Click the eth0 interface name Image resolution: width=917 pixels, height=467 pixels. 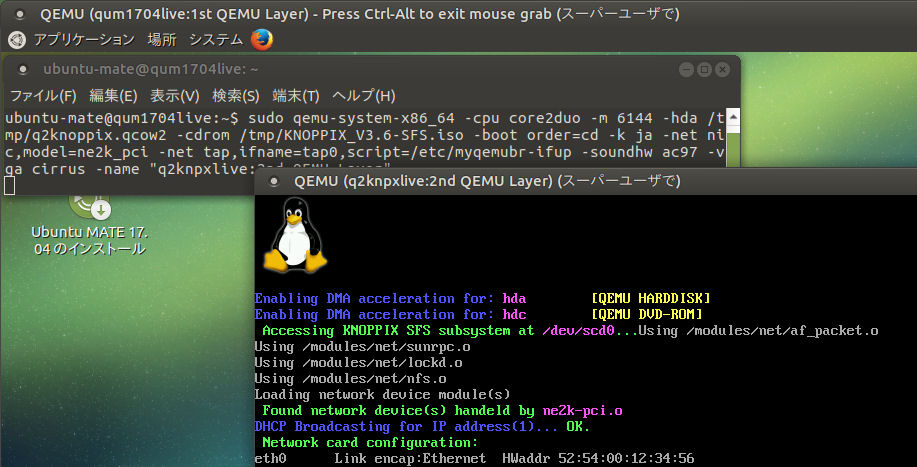[270, 459]
